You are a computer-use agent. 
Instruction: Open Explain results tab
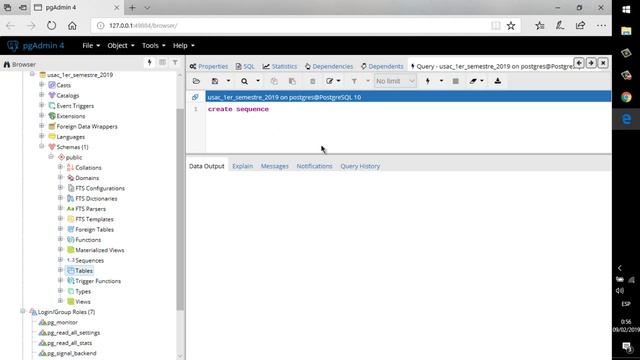click(x=242, y=166)
